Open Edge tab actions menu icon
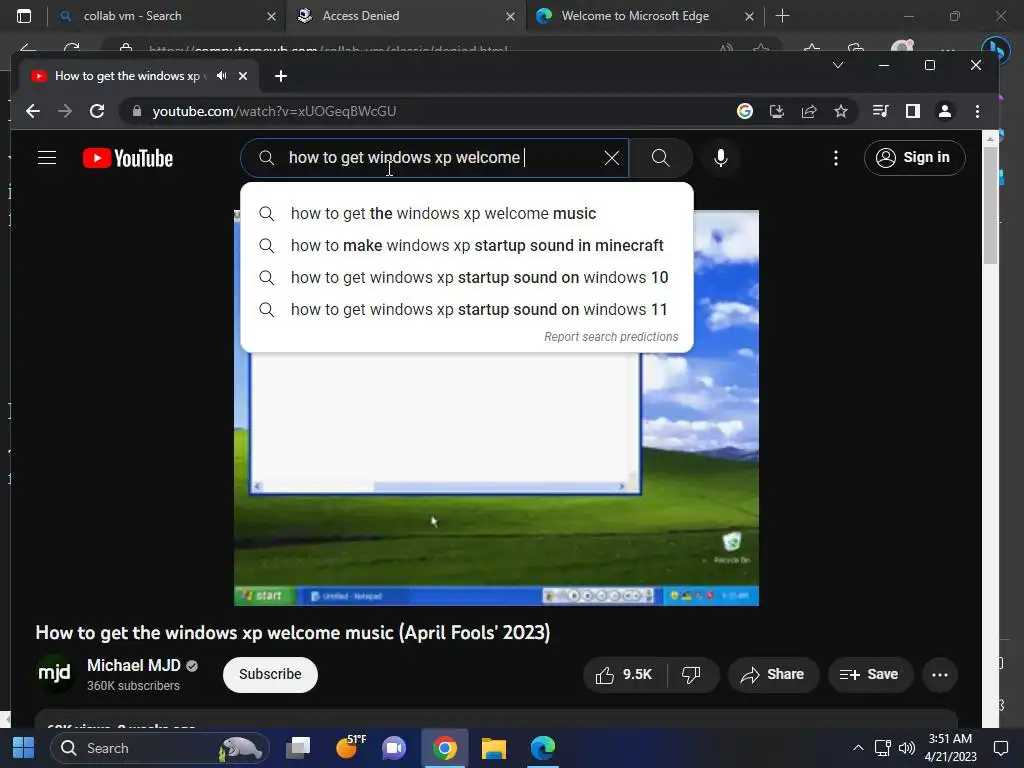The height and width of the screenshot is (768, 1024). tap(24, 16)
